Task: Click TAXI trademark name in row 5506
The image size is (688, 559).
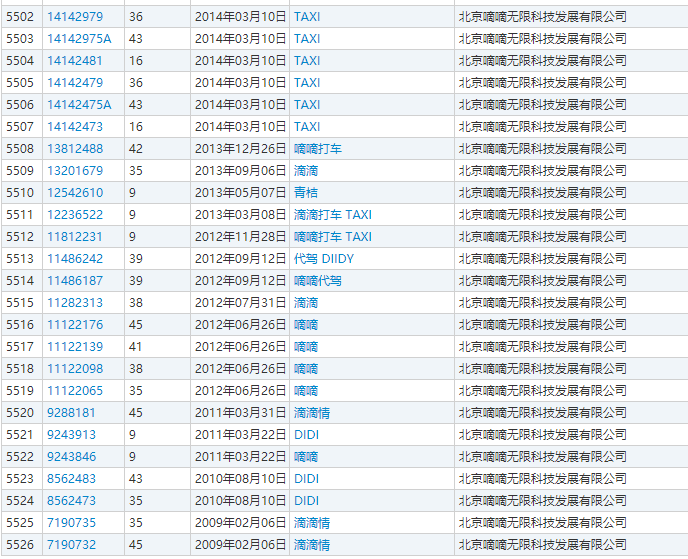Action: click(x=307, y=104)
